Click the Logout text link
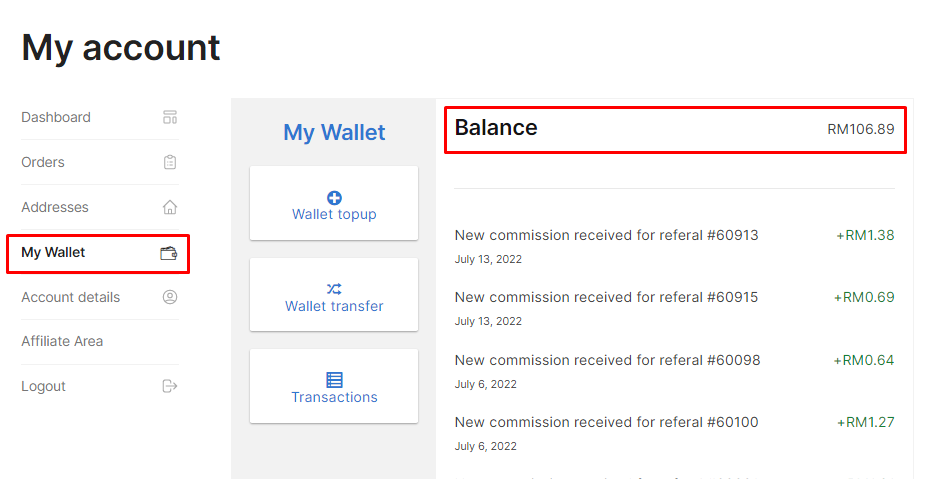933x479 pixels. (x=43, y=386)
